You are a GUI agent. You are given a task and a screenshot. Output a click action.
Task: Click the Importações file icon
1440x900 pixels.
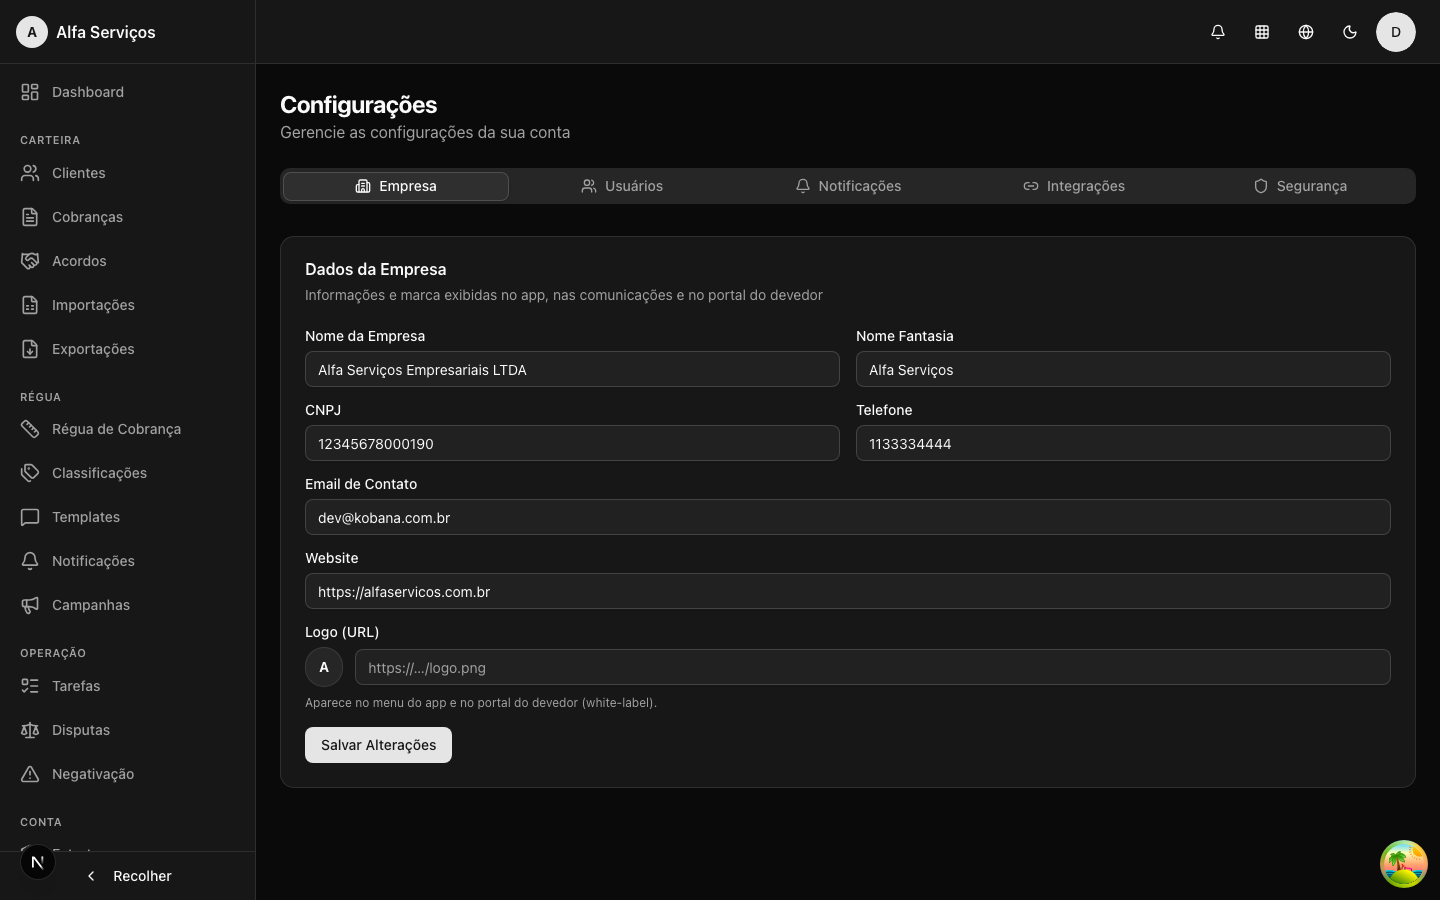coord(30,305)
